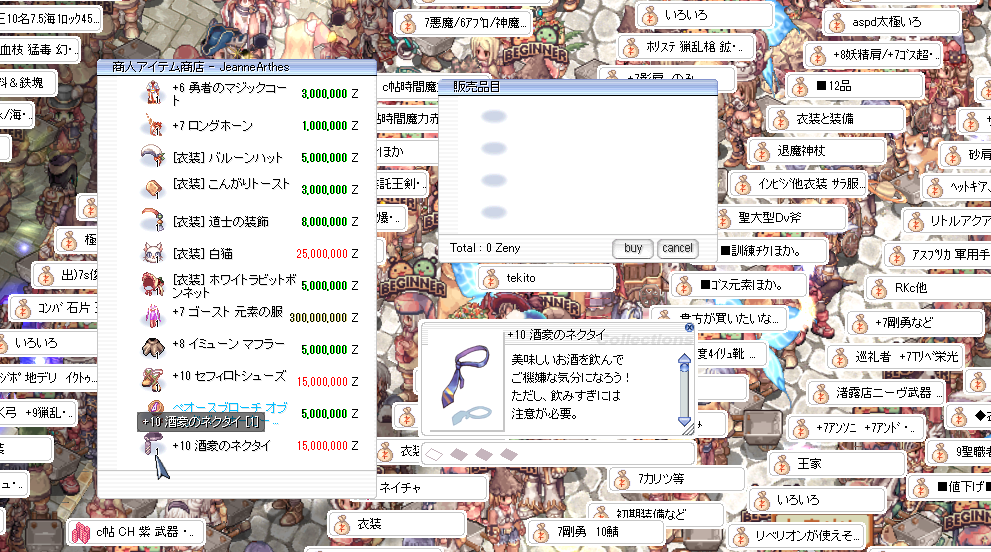
Task: Click the +6 勇者のマジックコート item icon
Action: [x=153, y=93]
